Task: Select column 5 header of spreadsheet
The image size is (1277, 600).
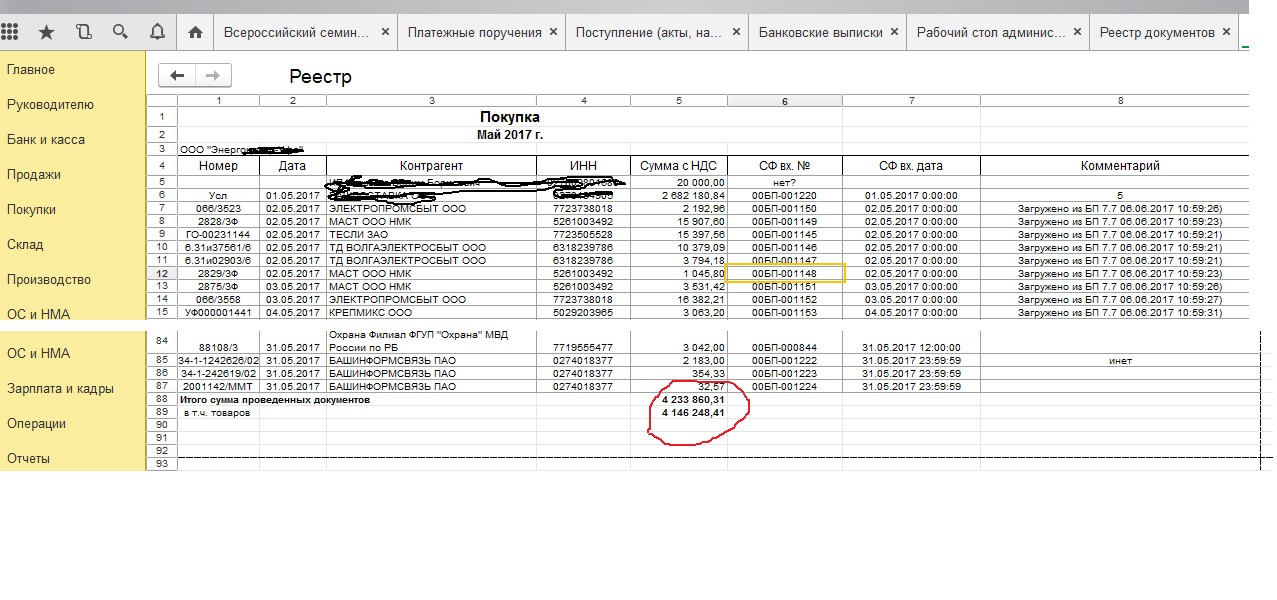Action: tap(678, 101)
